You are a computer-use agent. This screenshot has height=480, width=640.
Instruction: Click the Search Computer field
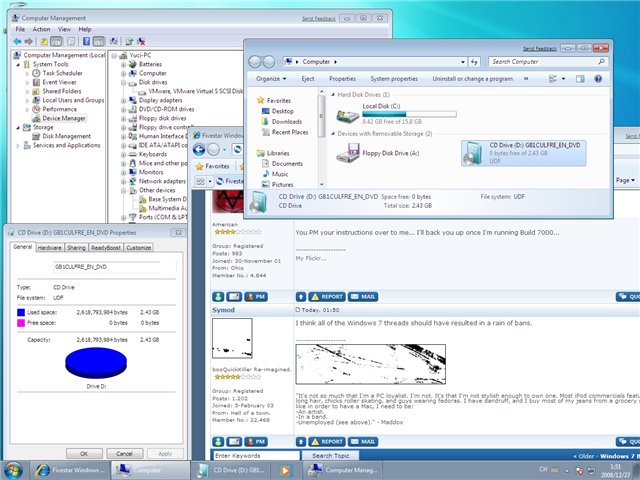pyautogui.click(x=549, y=62)
